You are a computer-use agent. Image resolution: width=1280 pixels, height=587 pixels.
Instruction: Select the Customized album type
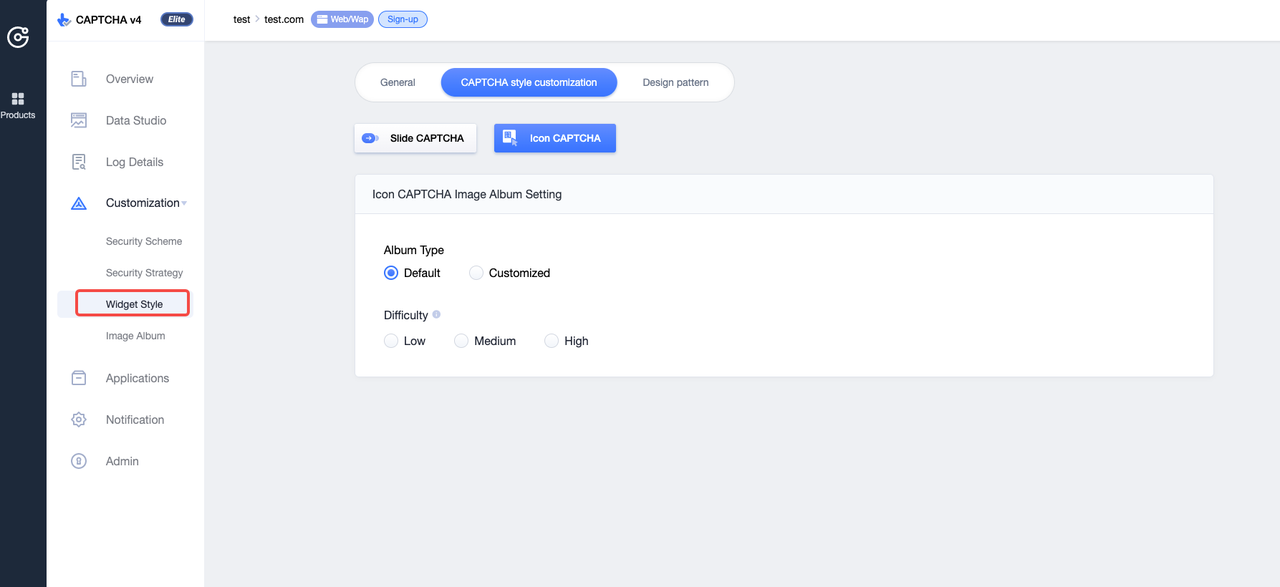[477, 273]
